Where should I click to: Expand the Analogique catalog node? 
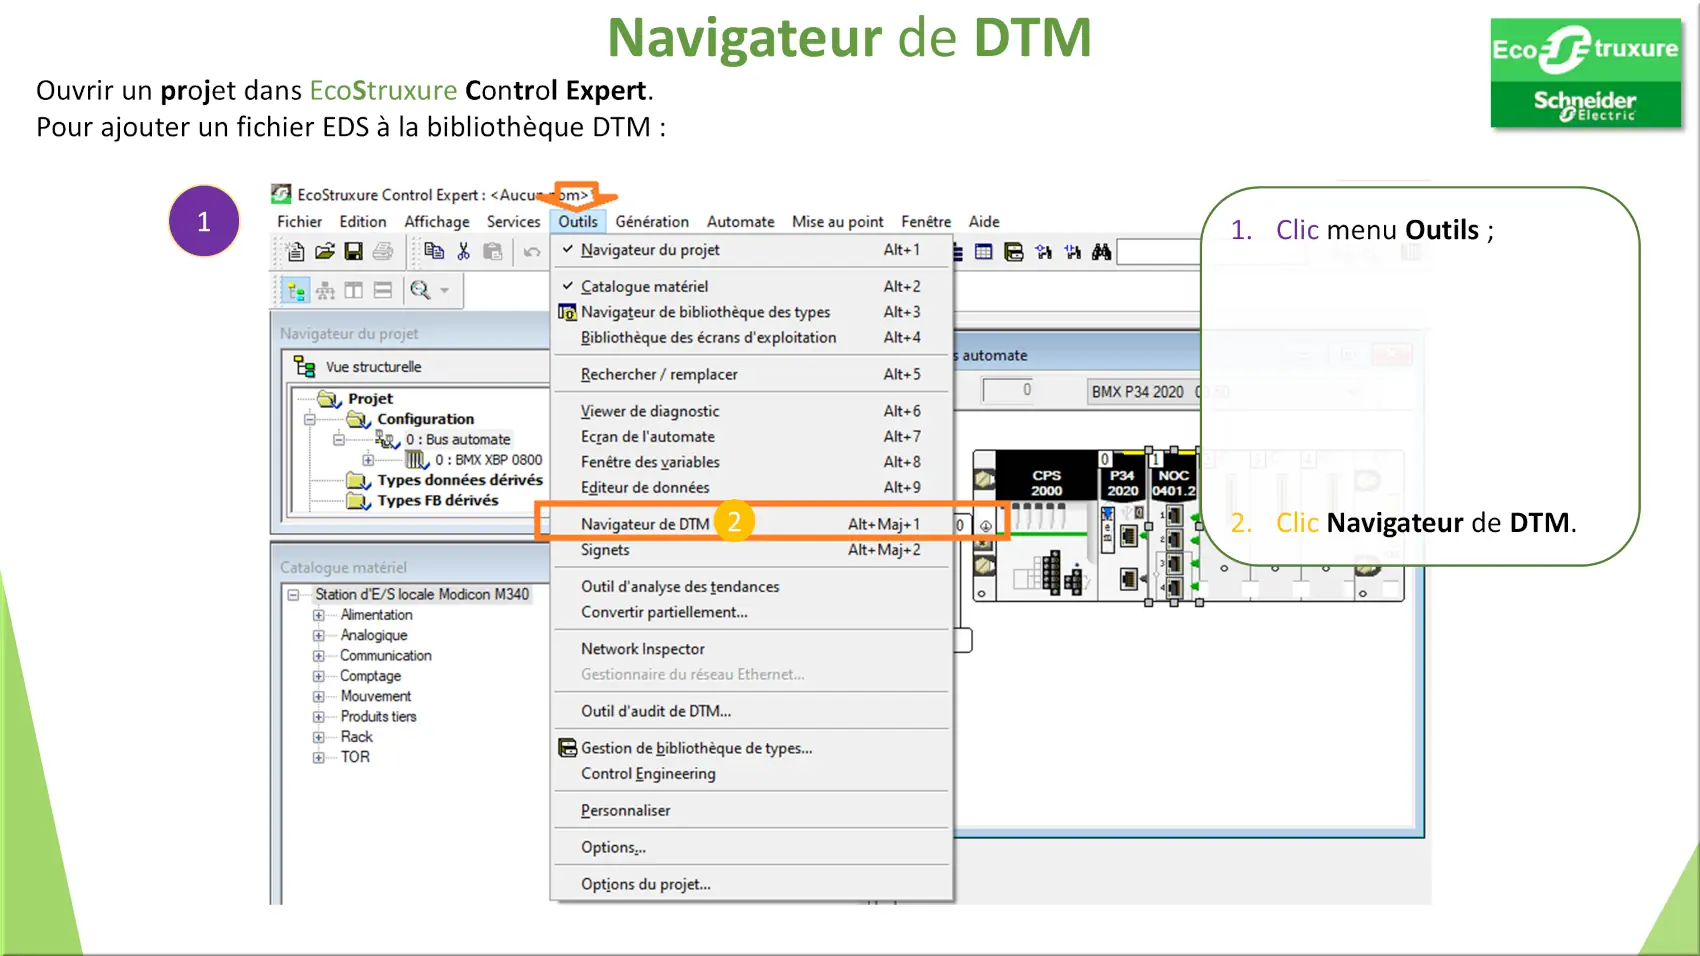[x=318, y=635]
